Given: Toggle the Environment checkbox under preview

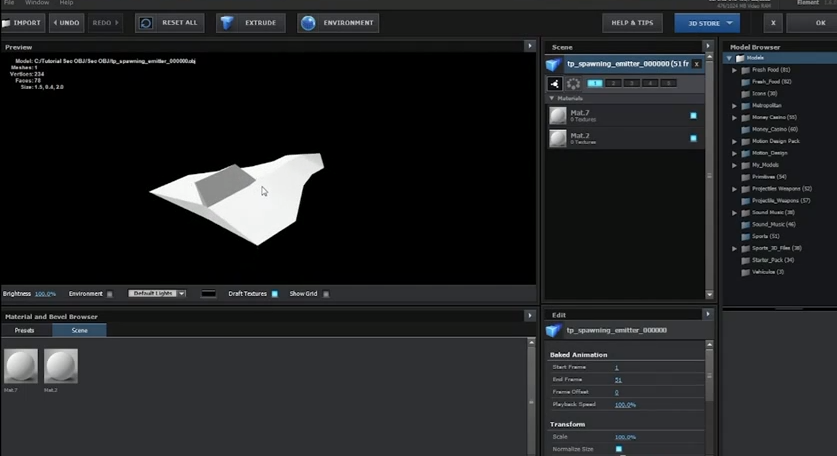Looking at the screenshot, I should [x=109, y=294].
